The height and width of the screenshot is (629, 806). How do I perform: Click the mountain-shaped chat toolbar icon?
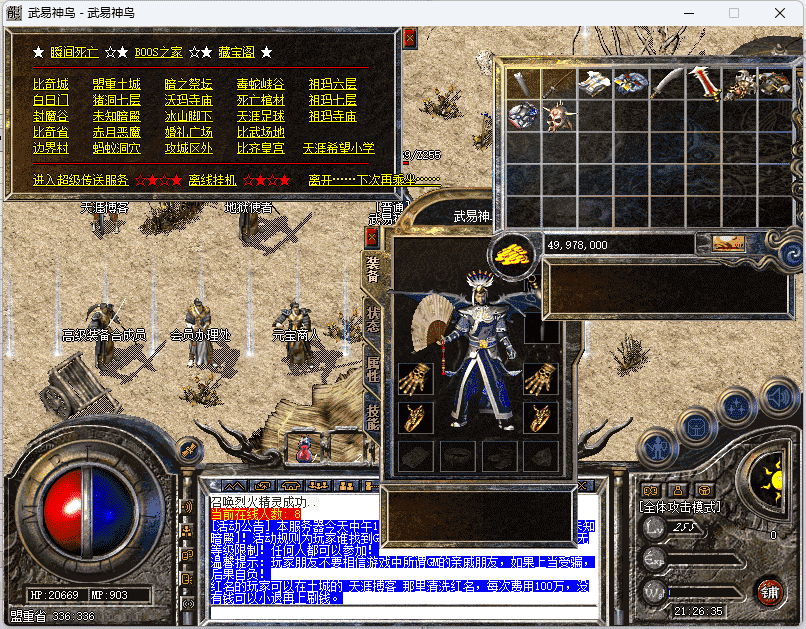(x=234, y=485)
